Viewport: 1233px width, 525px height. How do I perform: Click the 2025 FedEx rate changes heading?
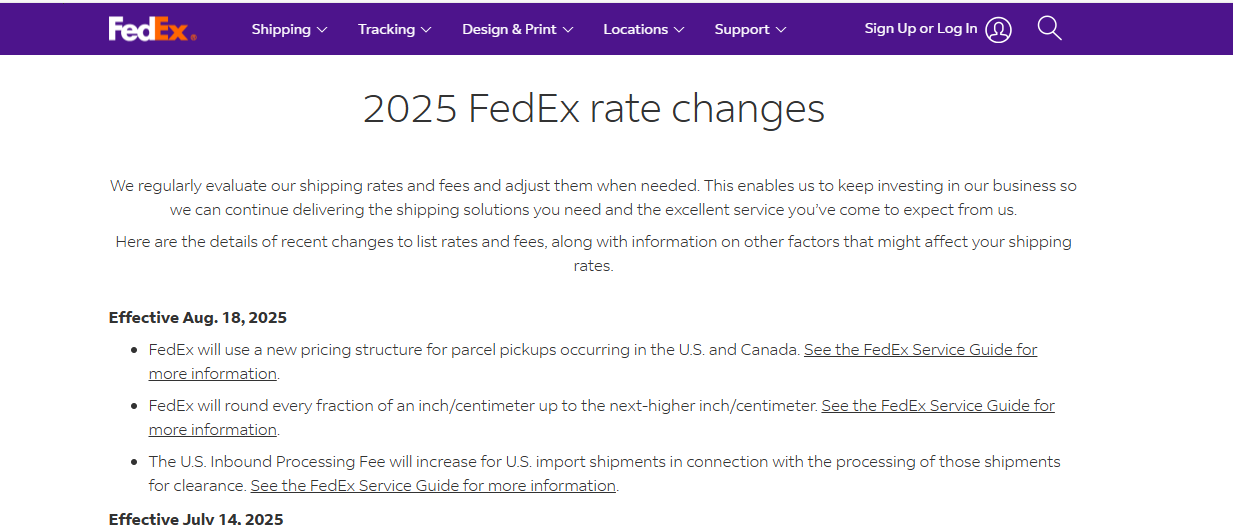(593, 109)
